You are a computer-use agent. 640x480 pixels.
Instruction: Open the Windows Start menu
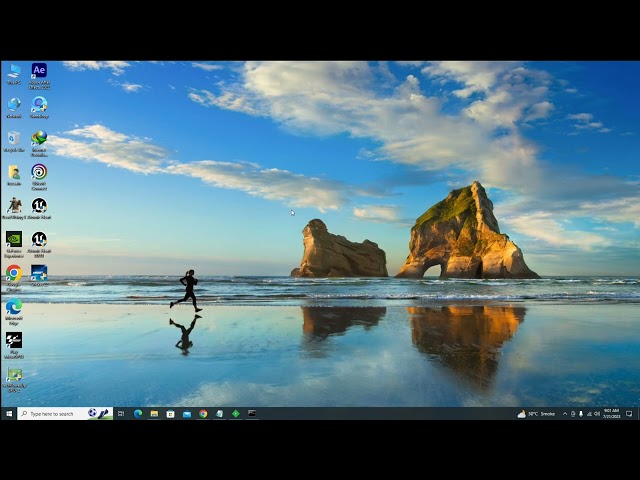(x=9, y=413)
